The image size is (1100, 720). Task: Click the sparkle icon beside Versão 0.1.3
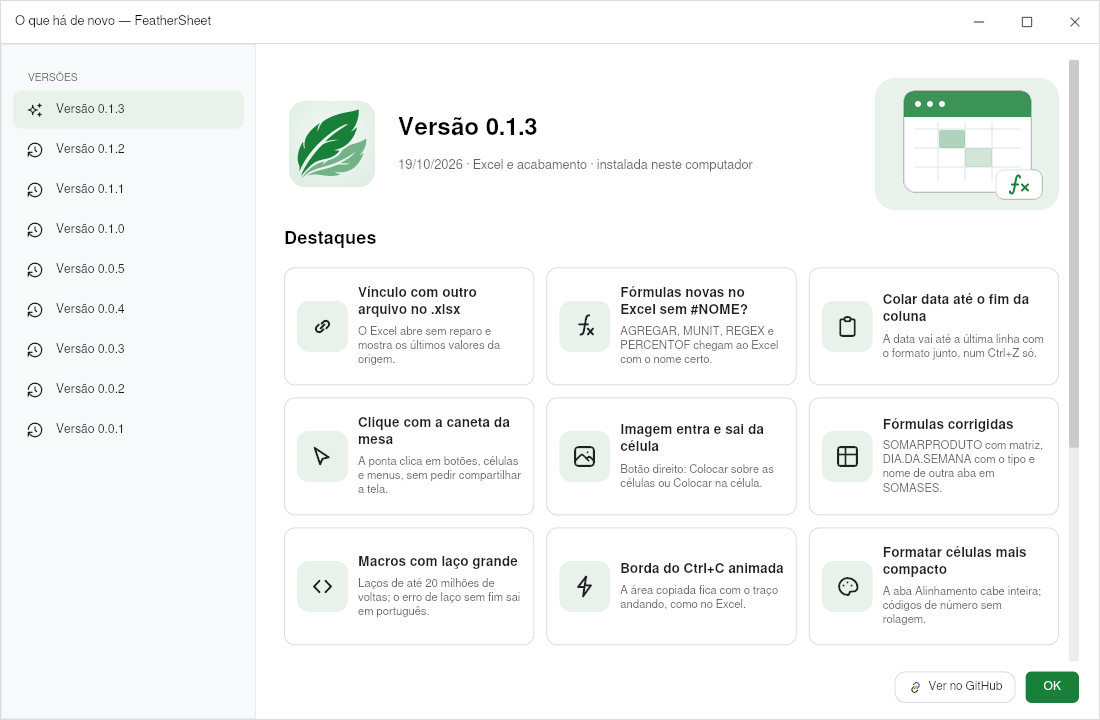pos(35,109)
